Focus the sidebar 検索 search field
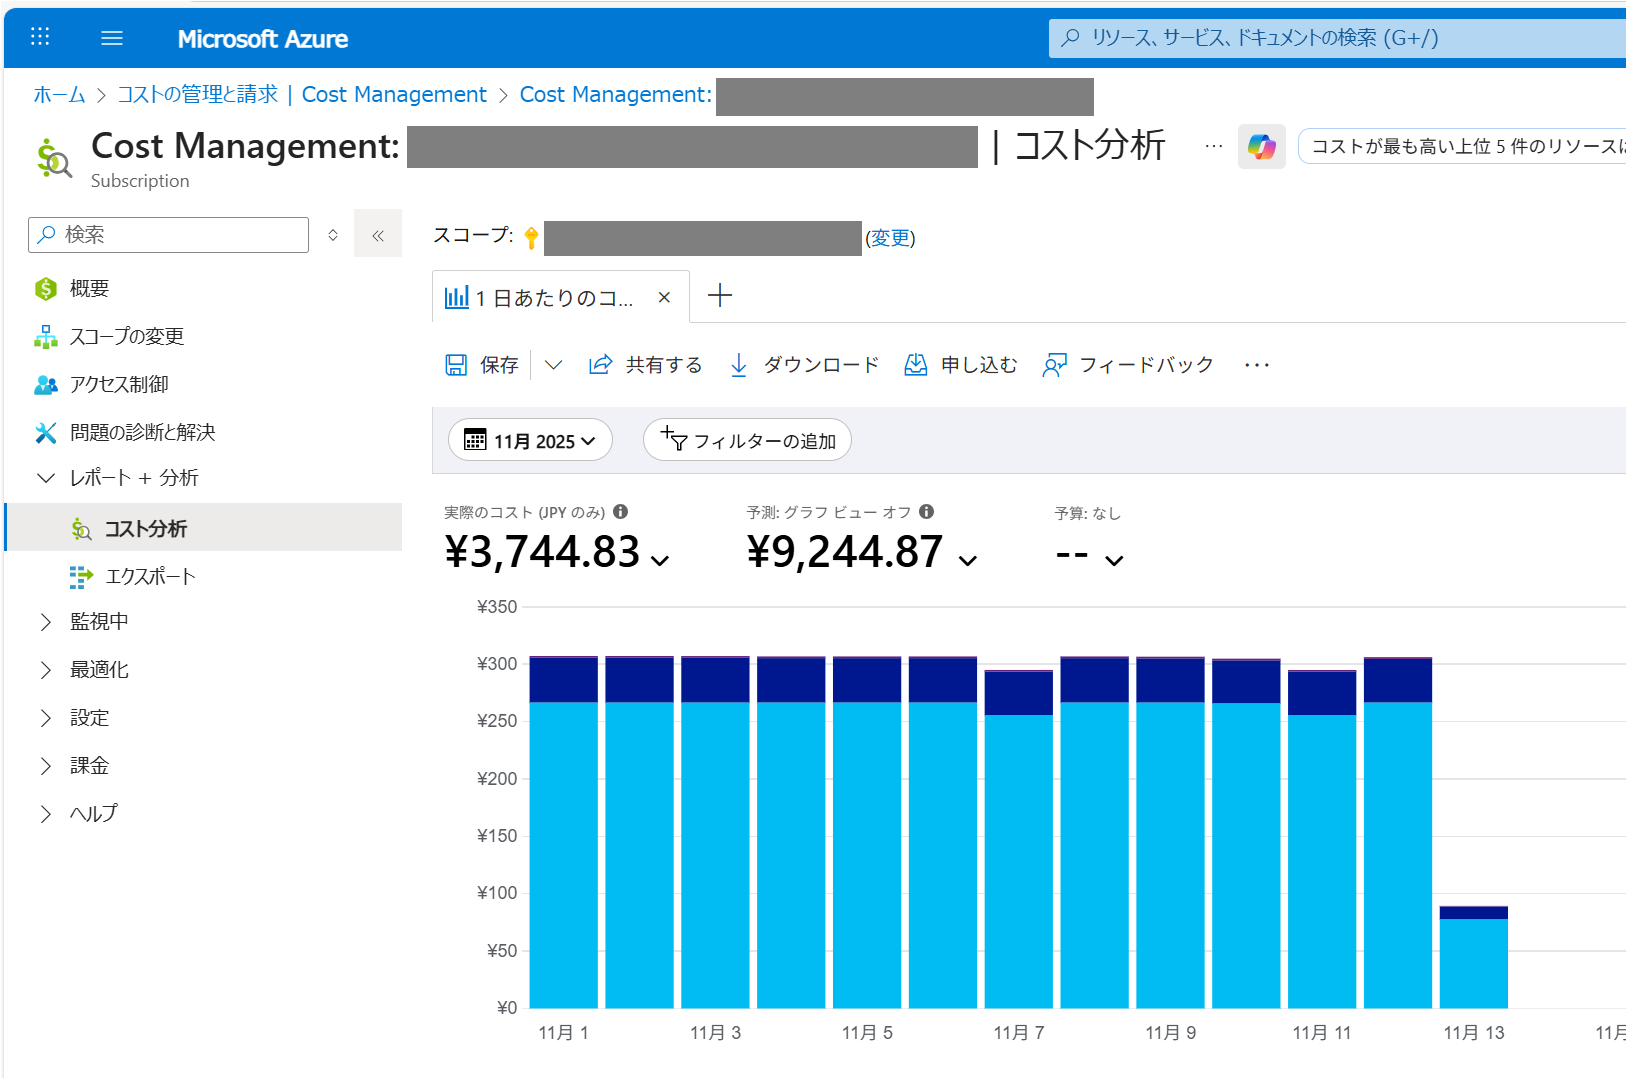Viewport: 1627px width, 1079px height. (168, 235)
